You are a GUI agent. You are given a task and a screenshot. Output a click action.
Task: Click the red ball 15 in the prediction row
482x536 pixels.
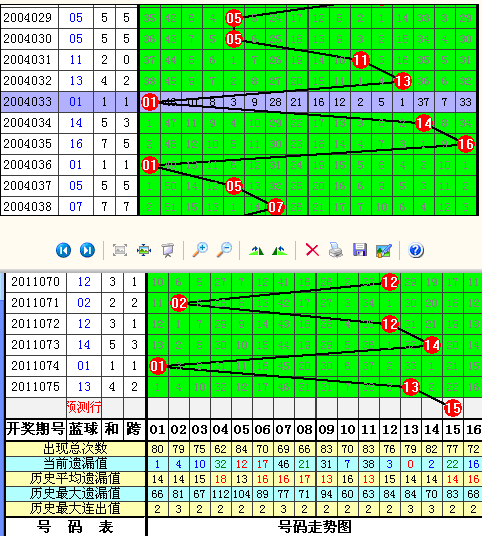tap(453, 408)
